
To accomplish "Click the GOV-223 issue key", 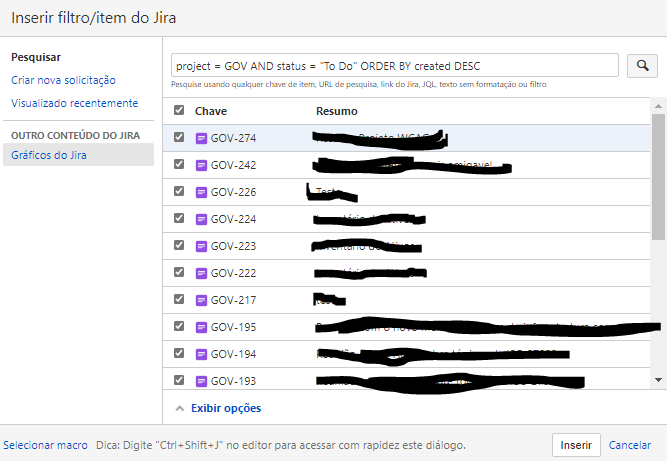I will pyautogui.click(x=233, y=246).
